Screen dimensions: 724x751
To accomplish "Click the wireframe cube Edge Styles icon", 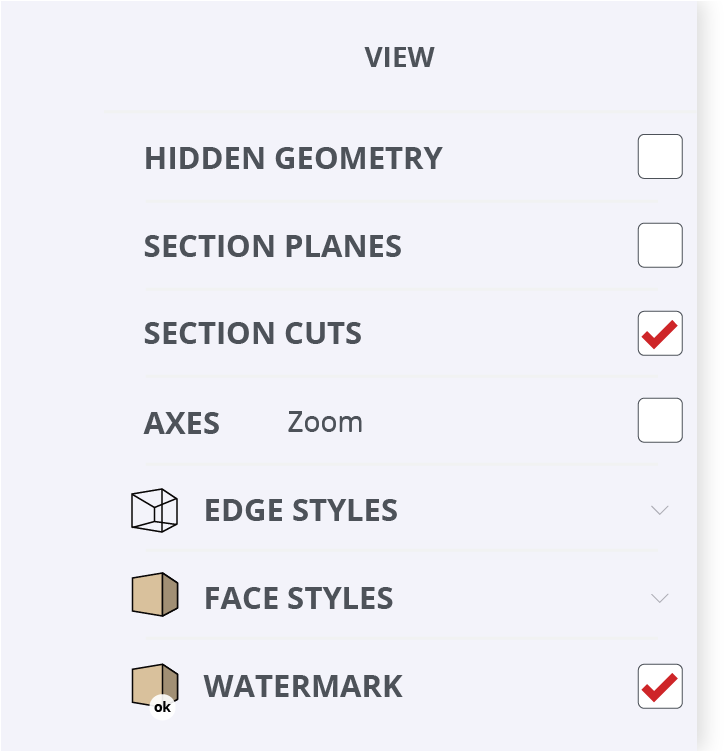I will click(154, 510).
